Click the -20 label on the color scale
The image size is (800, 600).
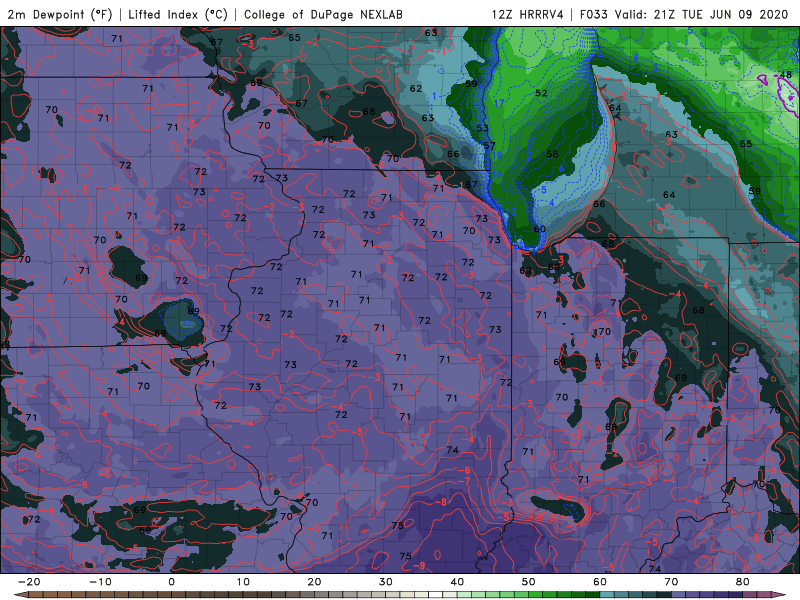click(x=29, y=582)
